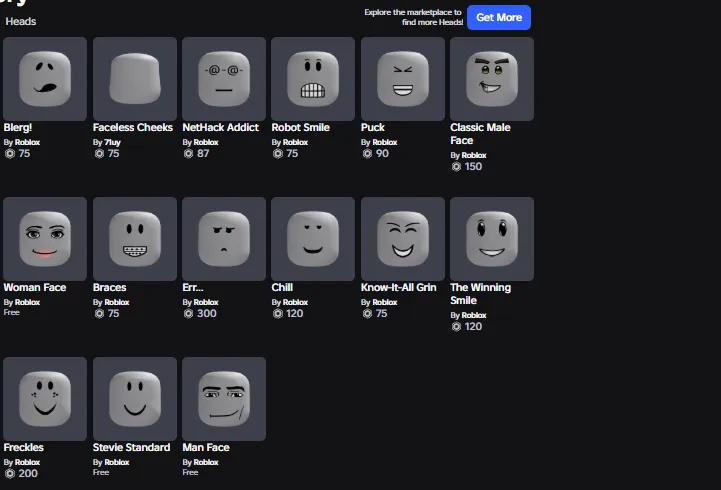Open the Freckles item name link
This screenshot has width=721, height=490.
(23, 447)
